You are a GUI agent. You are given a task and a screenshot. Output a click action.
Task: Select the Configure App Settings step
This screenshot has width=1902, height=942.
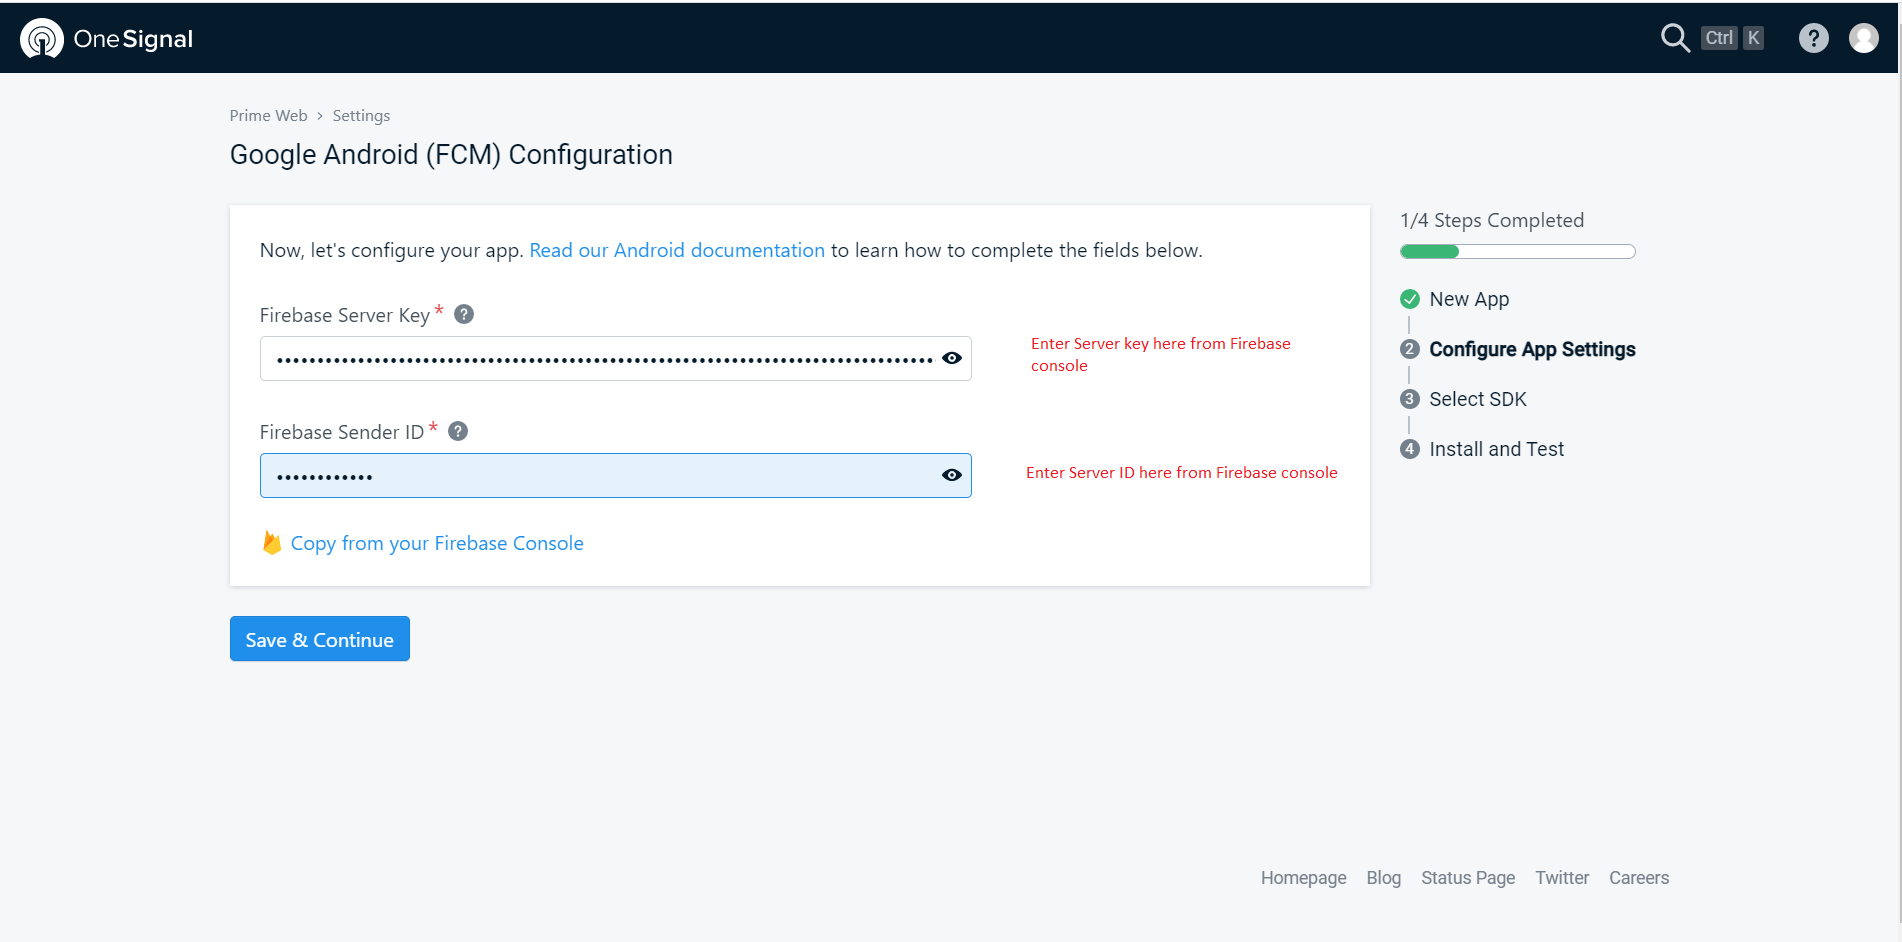coord(1531,349)
